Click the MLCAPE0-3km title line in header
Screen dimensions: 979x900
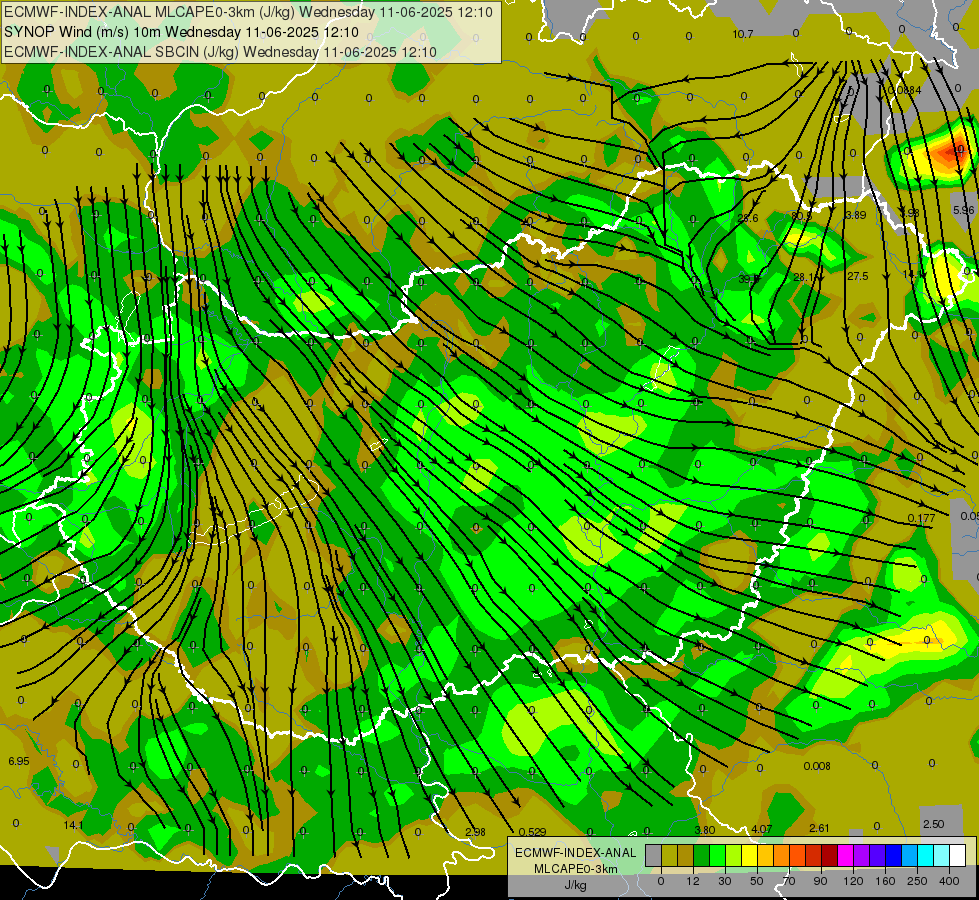click(248, 12)
